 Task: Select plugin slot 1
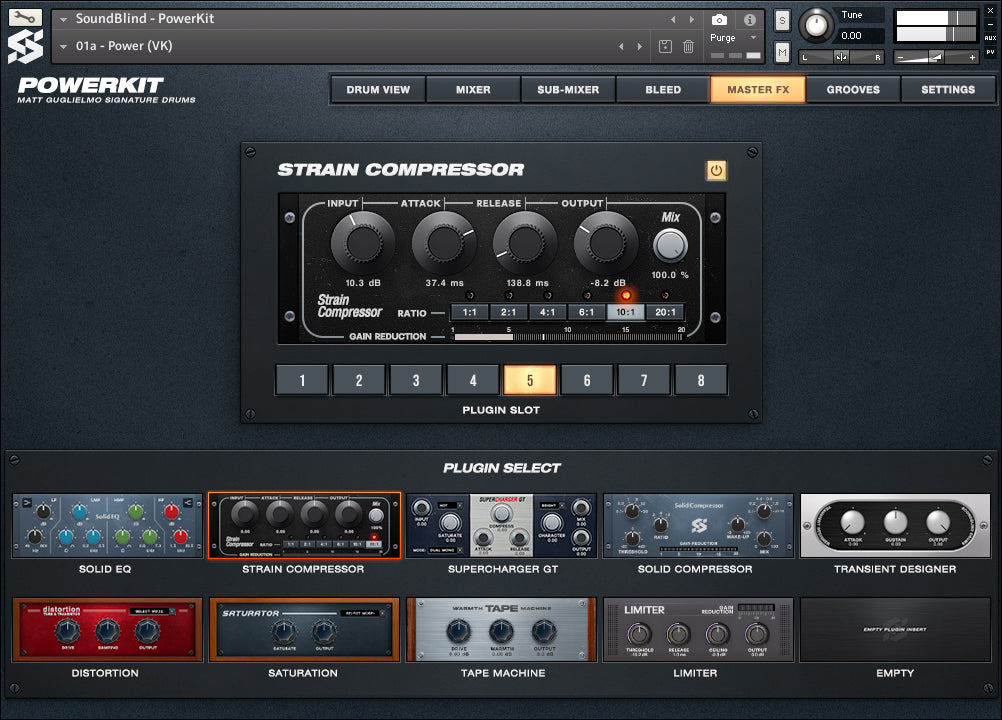pos(302,380)
